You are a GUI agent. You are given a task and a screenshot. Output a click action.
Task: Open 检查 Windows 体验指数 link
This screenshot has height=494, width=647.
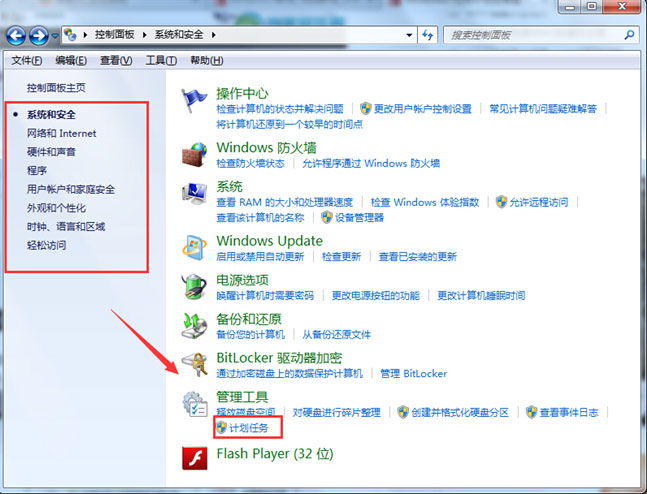425,202
